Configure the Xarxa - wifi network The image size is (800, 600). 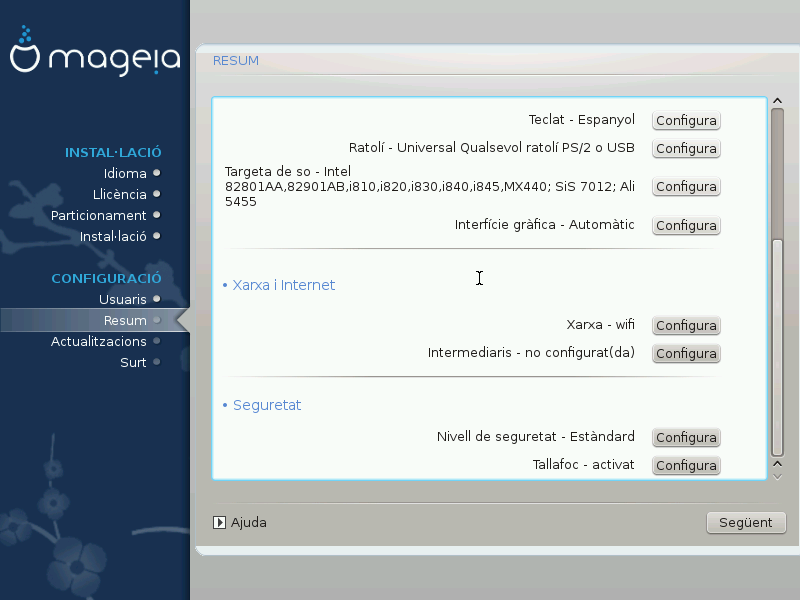(686, 326)
